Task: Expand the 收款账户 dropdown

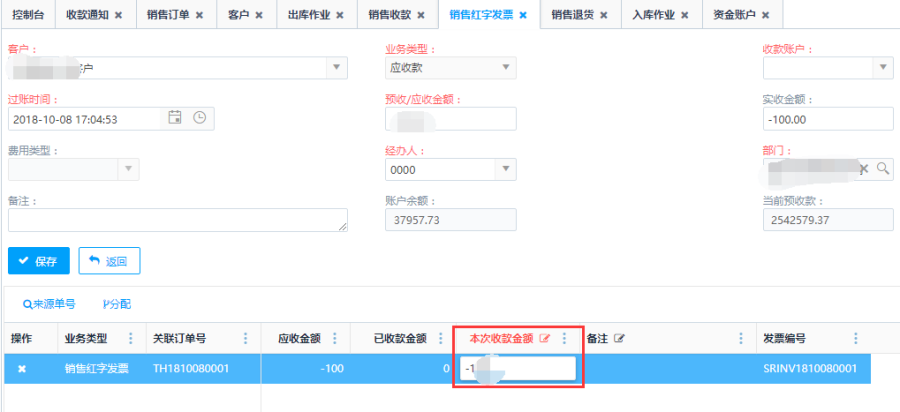Action: pos(882,68)
